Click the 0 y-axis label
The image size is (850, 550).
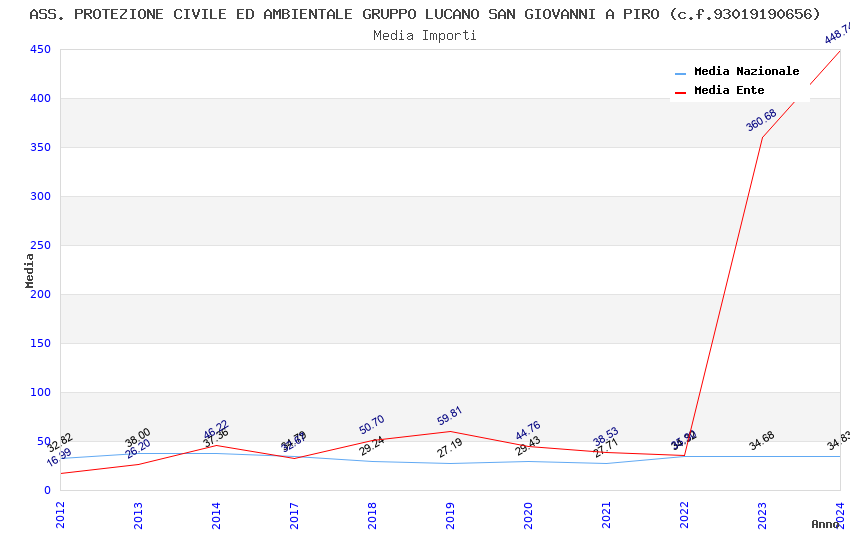48,490
